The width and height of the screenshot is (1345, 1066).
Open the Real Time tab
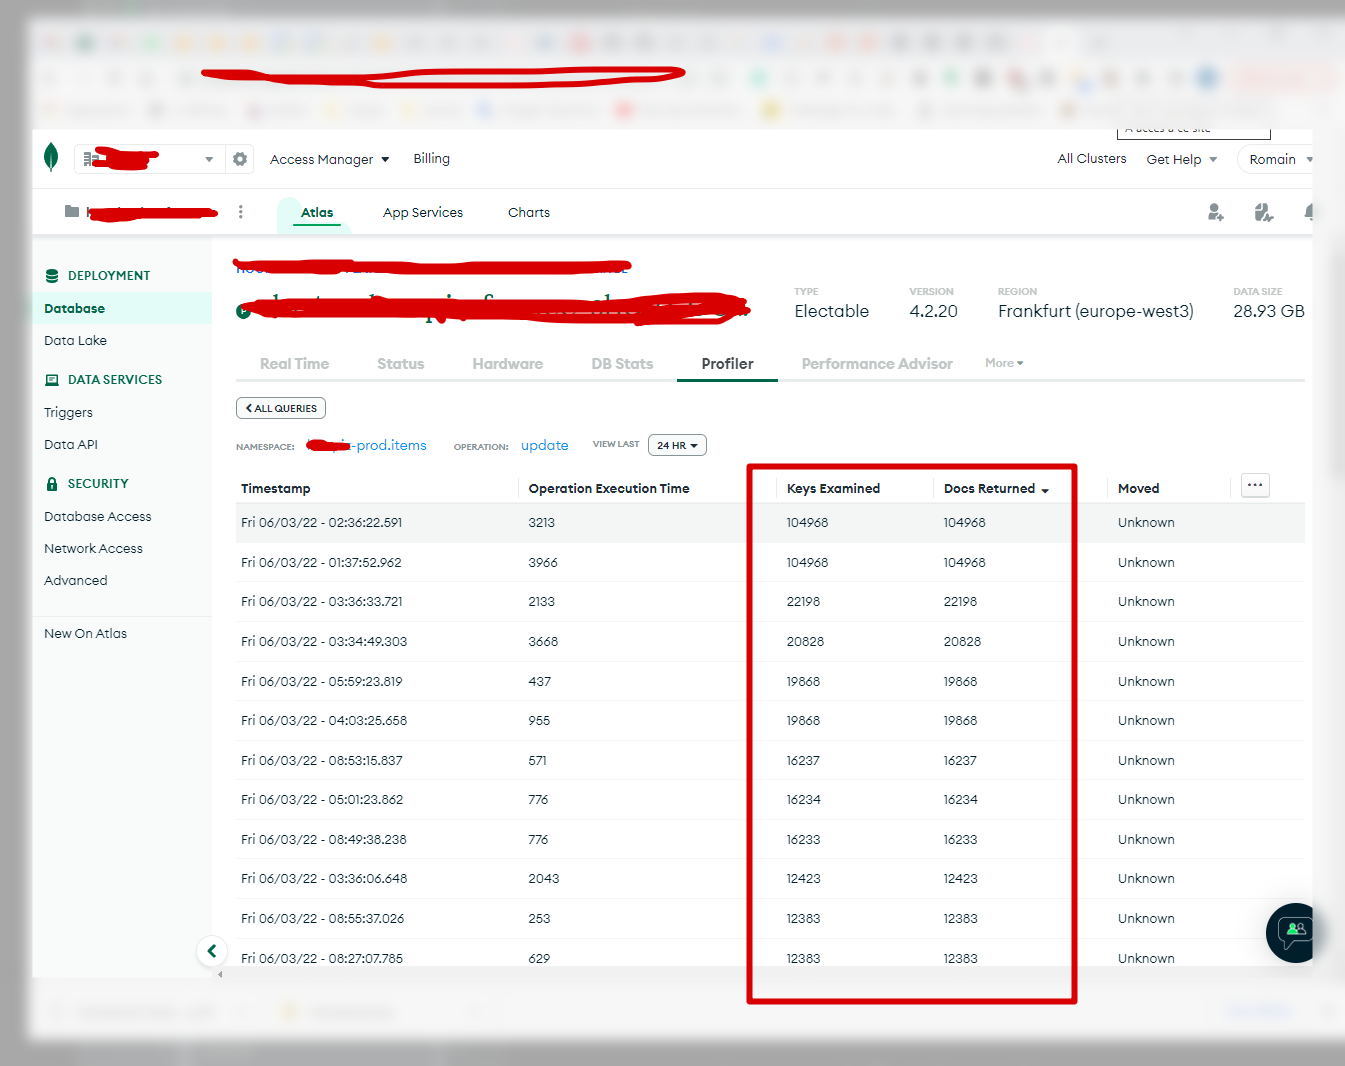[x=294, y=364]
